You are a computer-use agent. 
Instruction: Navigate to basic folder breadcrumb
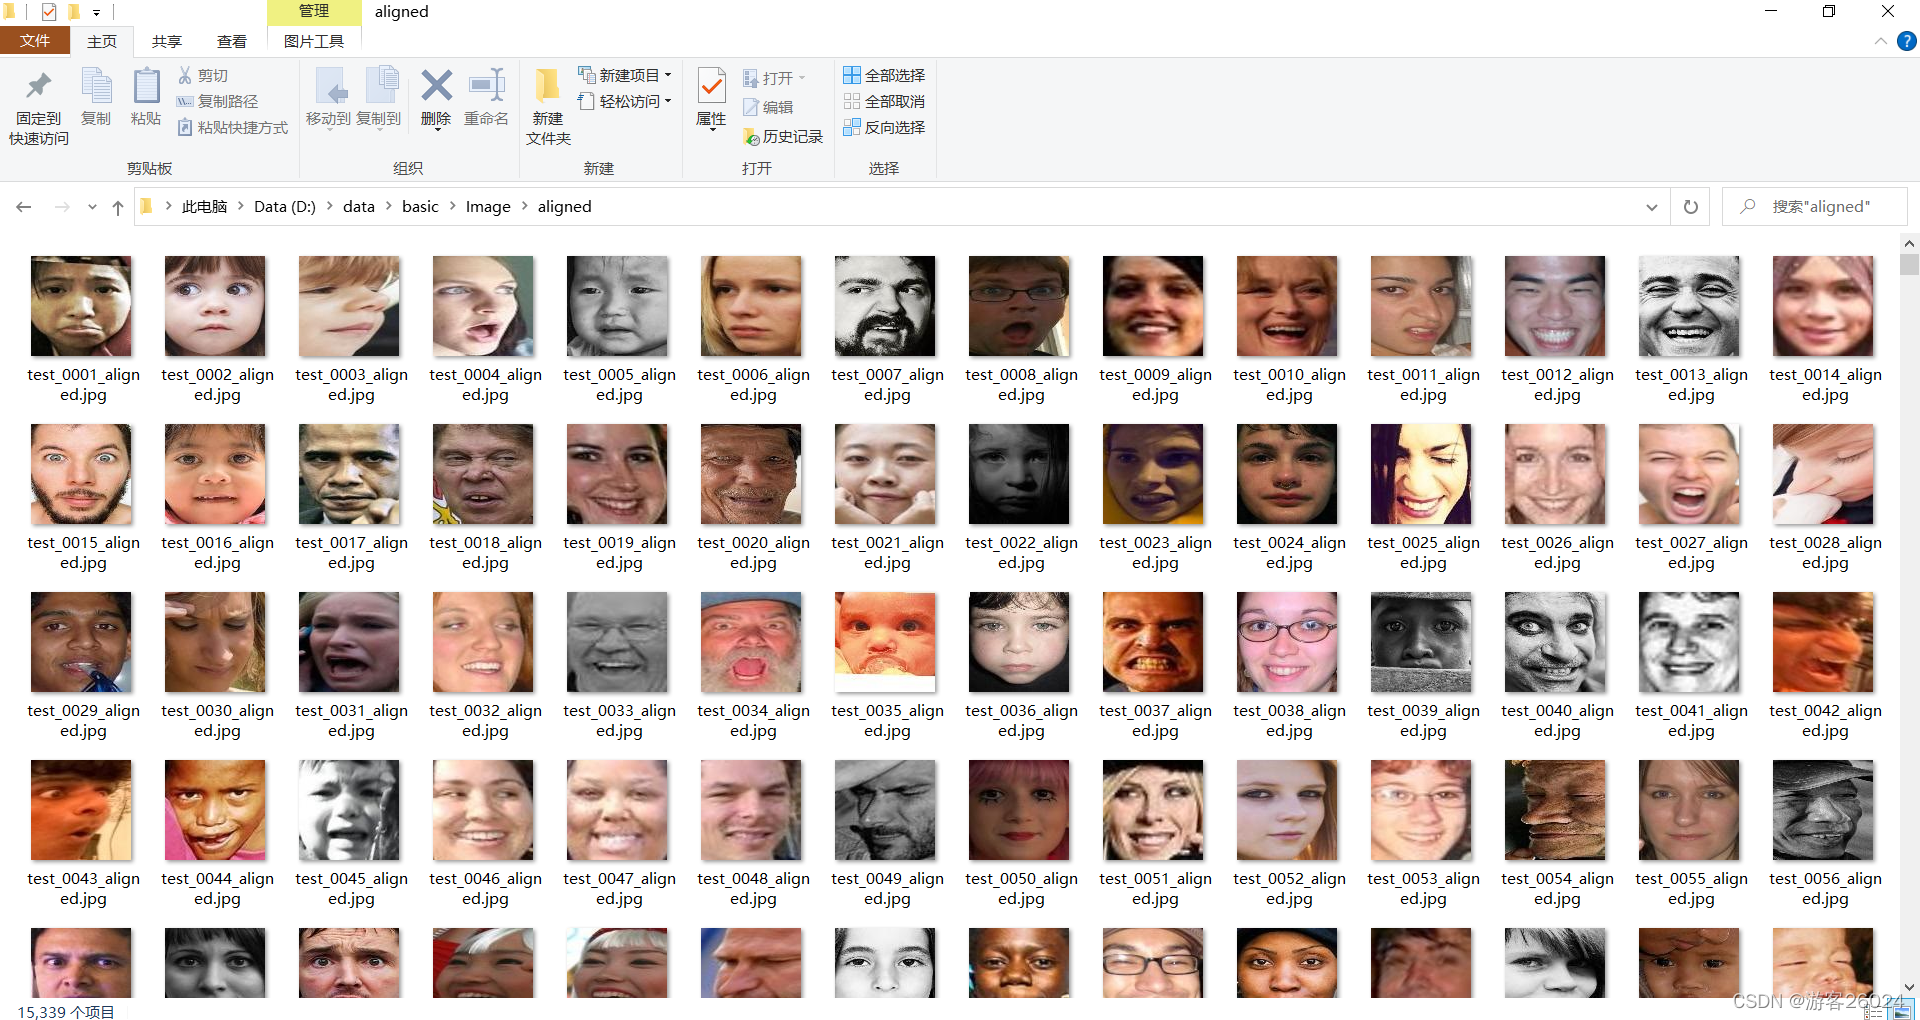(x=420, y=206)
